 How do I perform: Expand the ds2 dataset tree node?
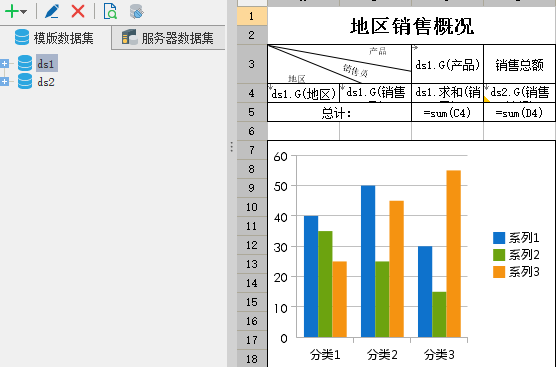(5, 82)
